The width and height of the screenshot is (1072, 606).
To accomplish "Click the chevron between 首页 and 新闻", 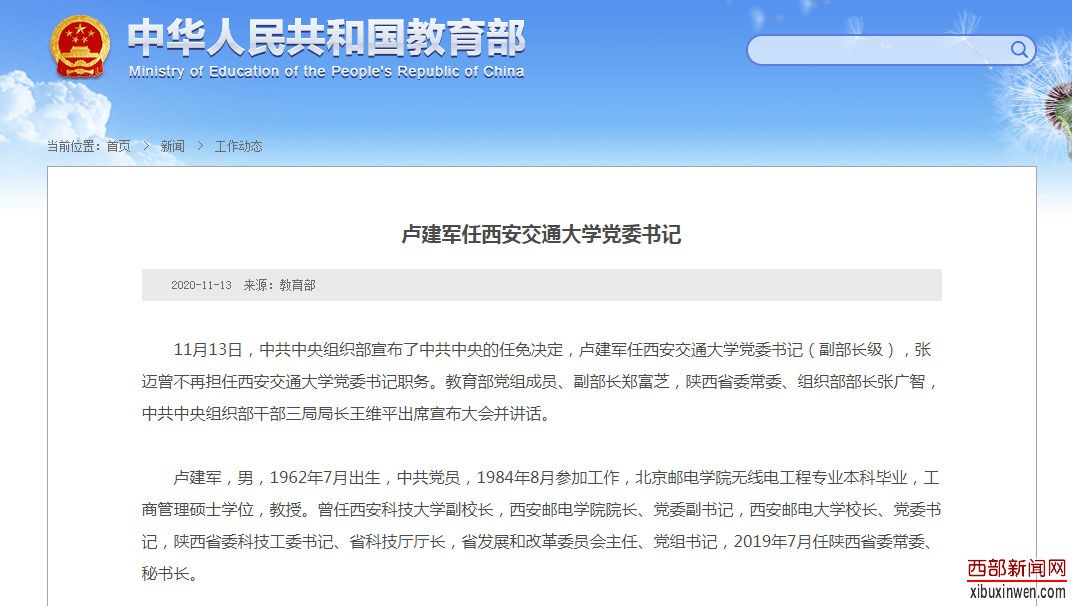I will pos(146,146).
